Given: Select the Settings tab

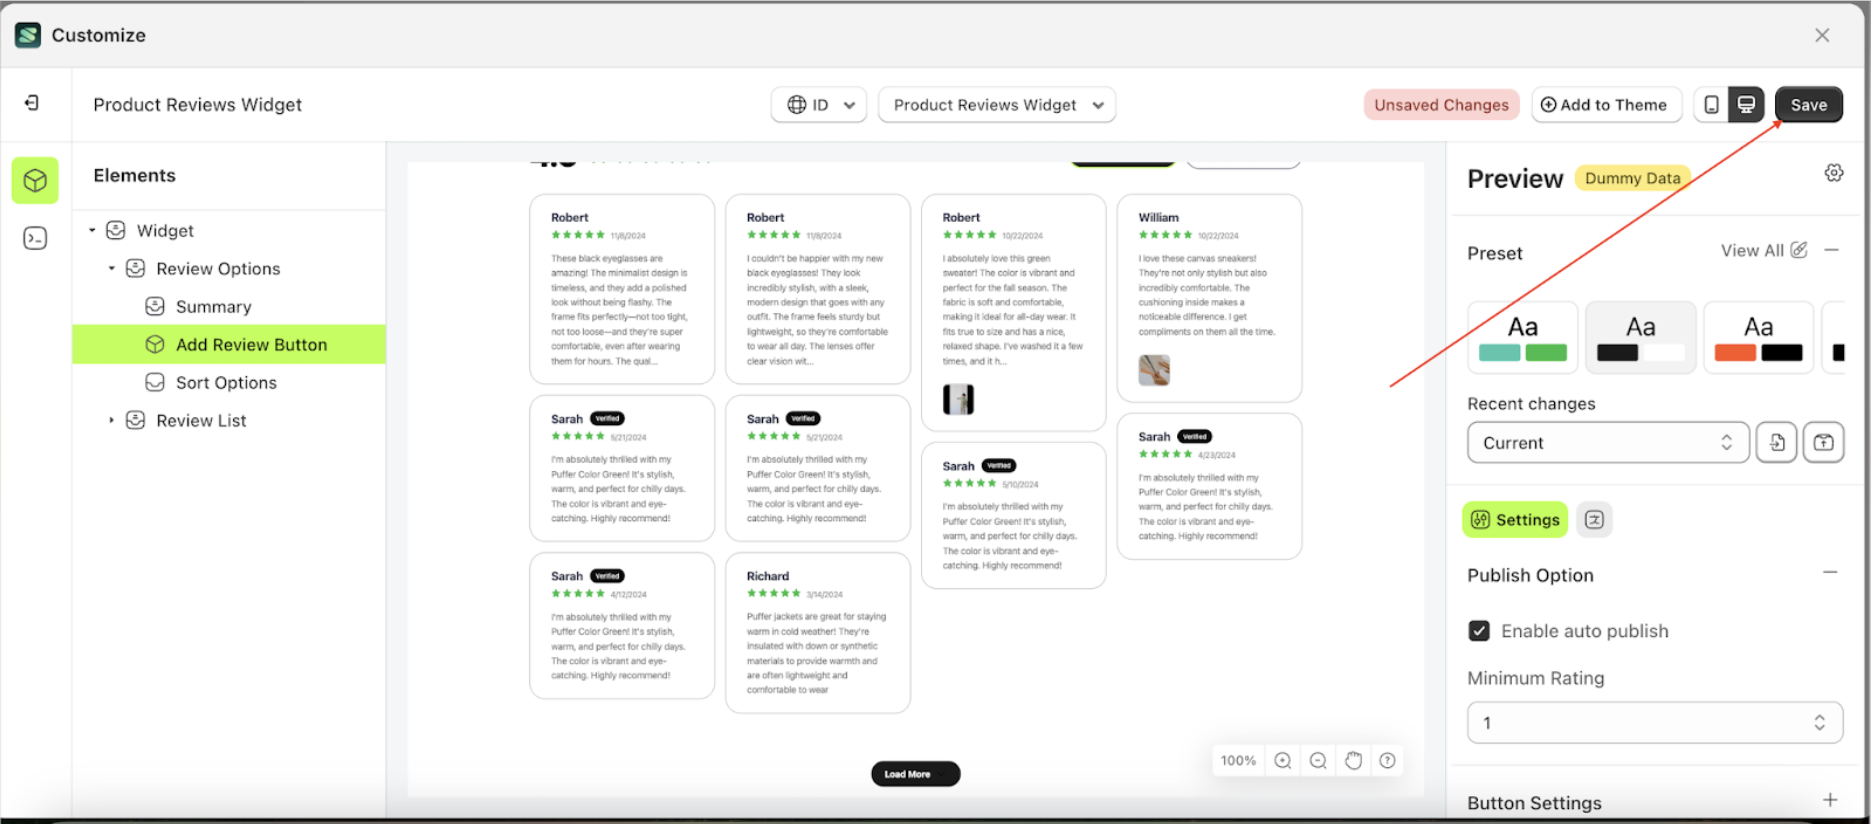Looking at the screenshot, I should pos(1515,520).
